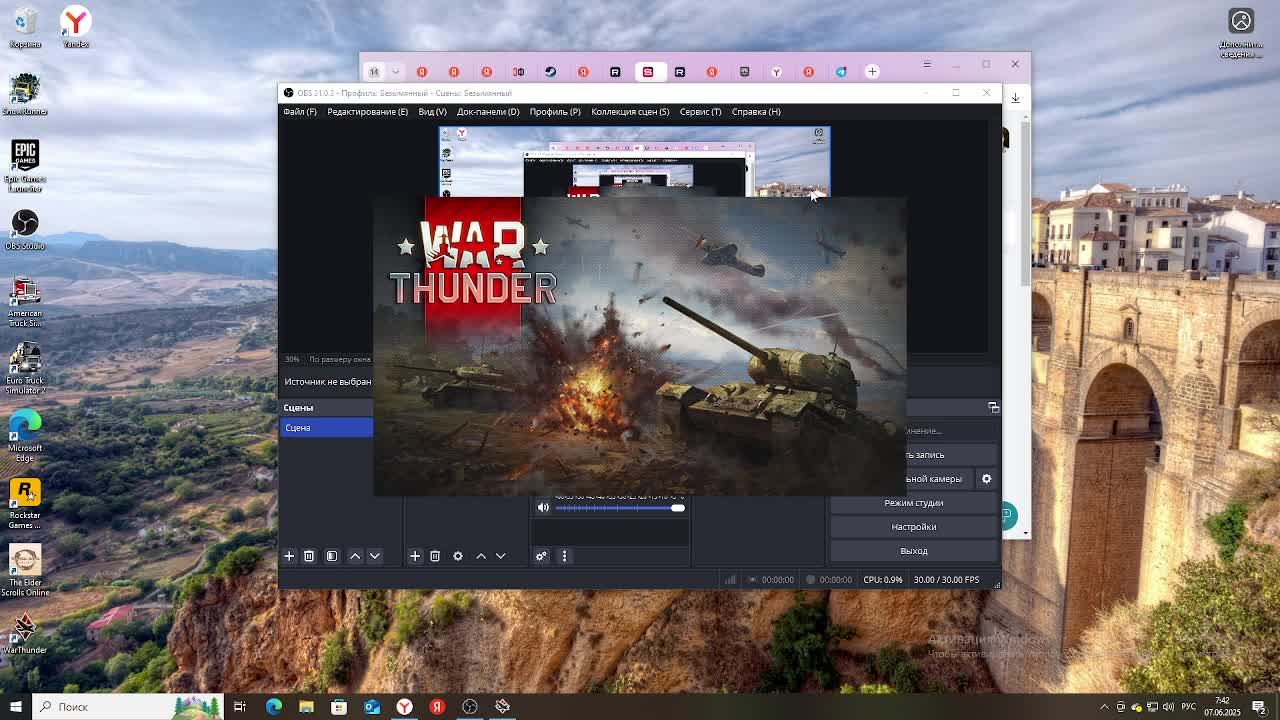
Task: Adjust the audio mixer volume slider
Action: [620, 508]
